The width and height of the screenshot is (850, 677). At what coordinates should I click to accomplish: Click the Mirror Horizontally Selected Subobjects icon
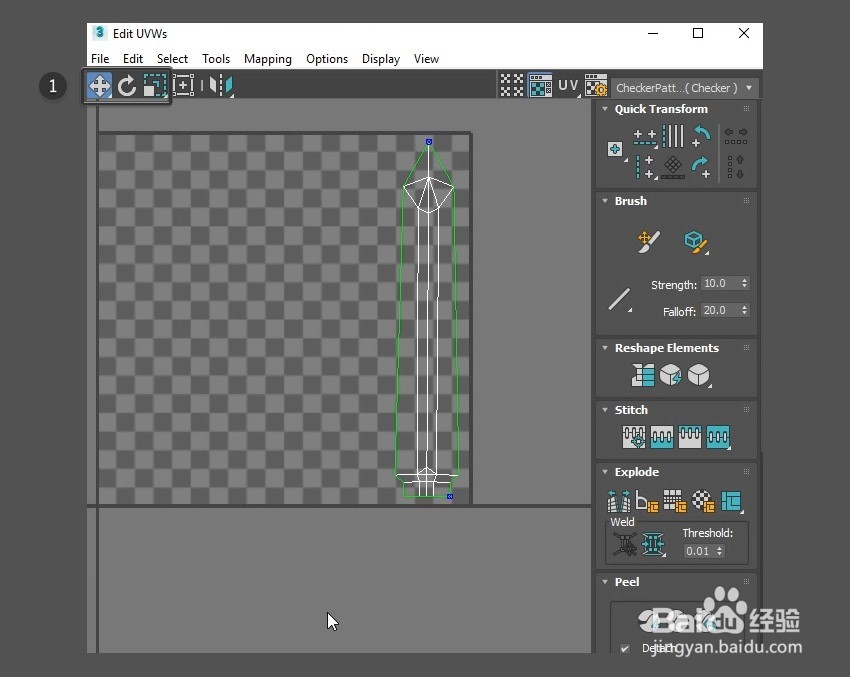pos(221,86)
